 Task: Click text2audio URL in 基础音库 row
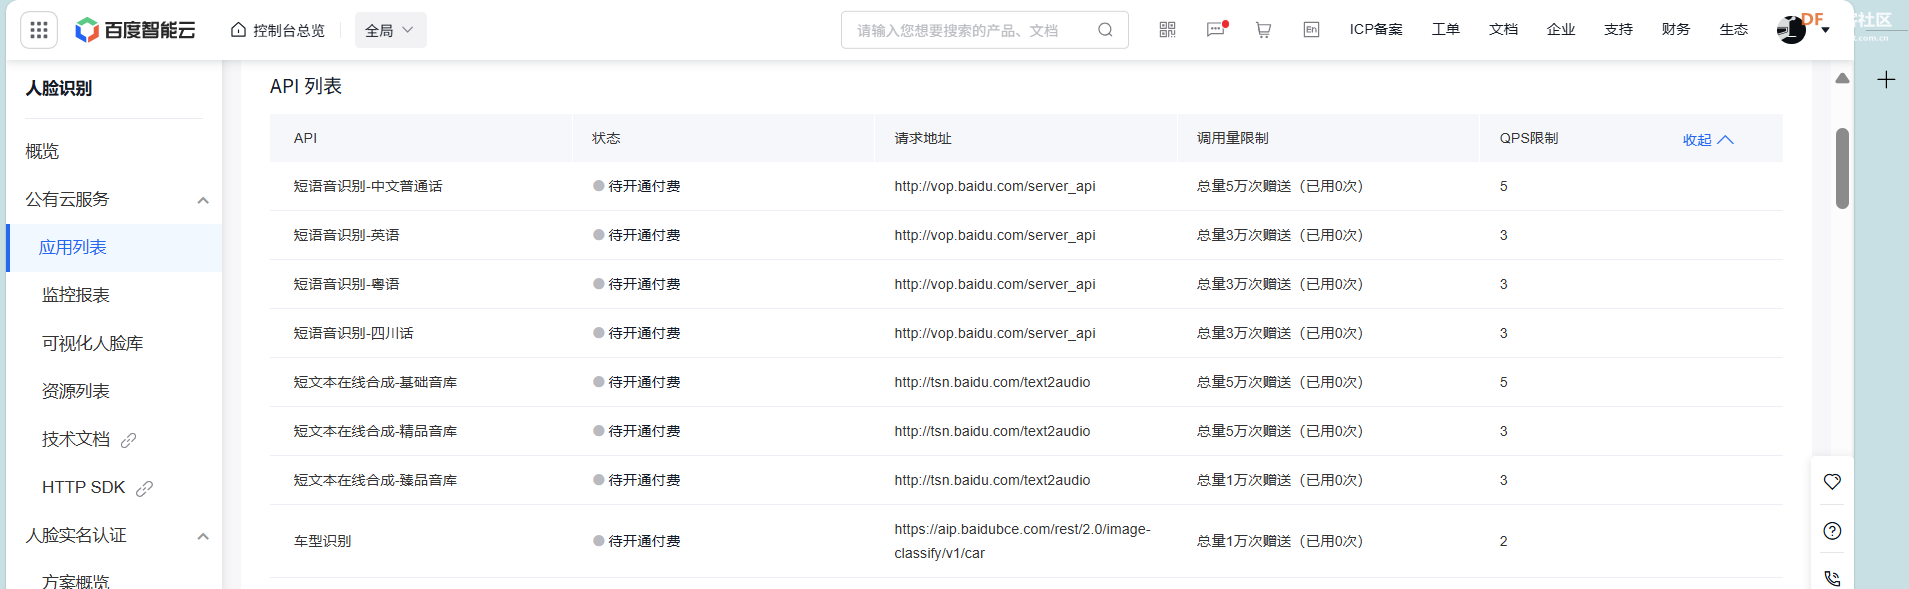point(992,382)
